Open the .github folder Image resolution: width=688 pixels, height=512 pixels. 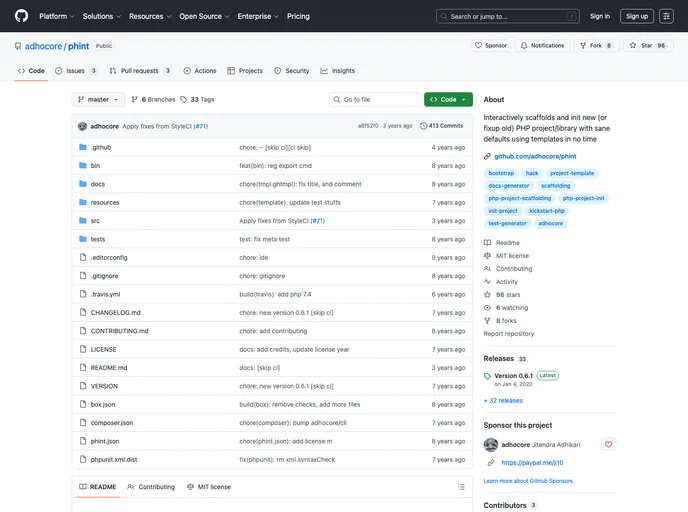pyautogui.click(x=101, y=147)
